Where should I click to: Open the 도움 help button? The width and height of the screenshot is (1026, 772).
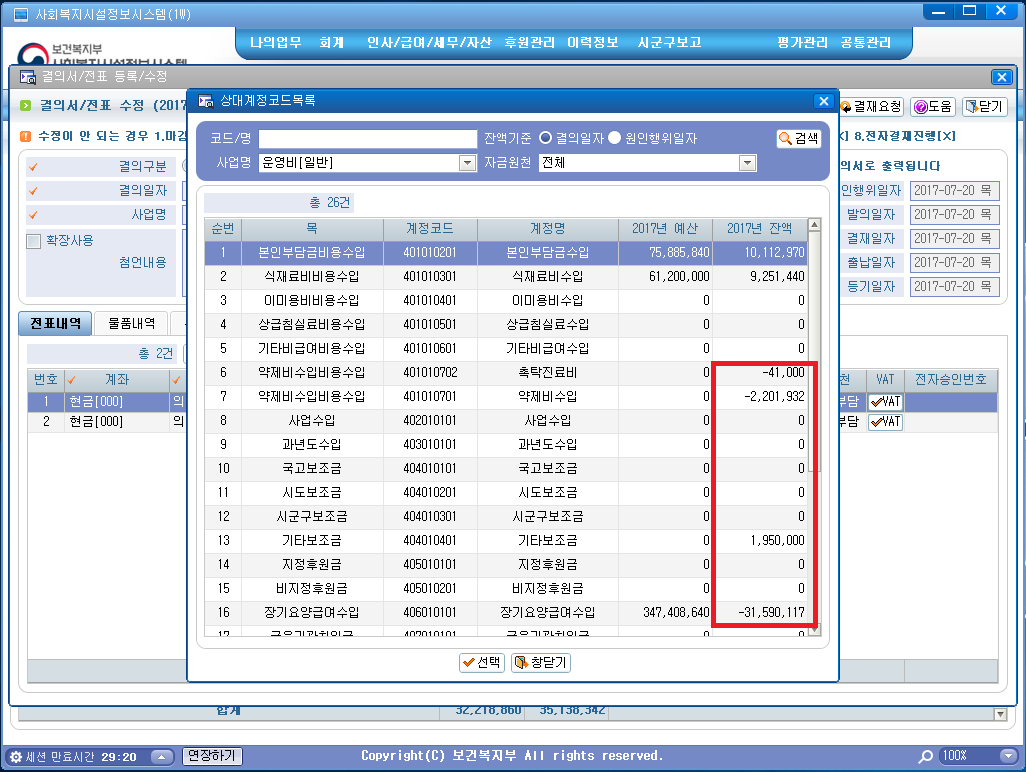point(933,106)
